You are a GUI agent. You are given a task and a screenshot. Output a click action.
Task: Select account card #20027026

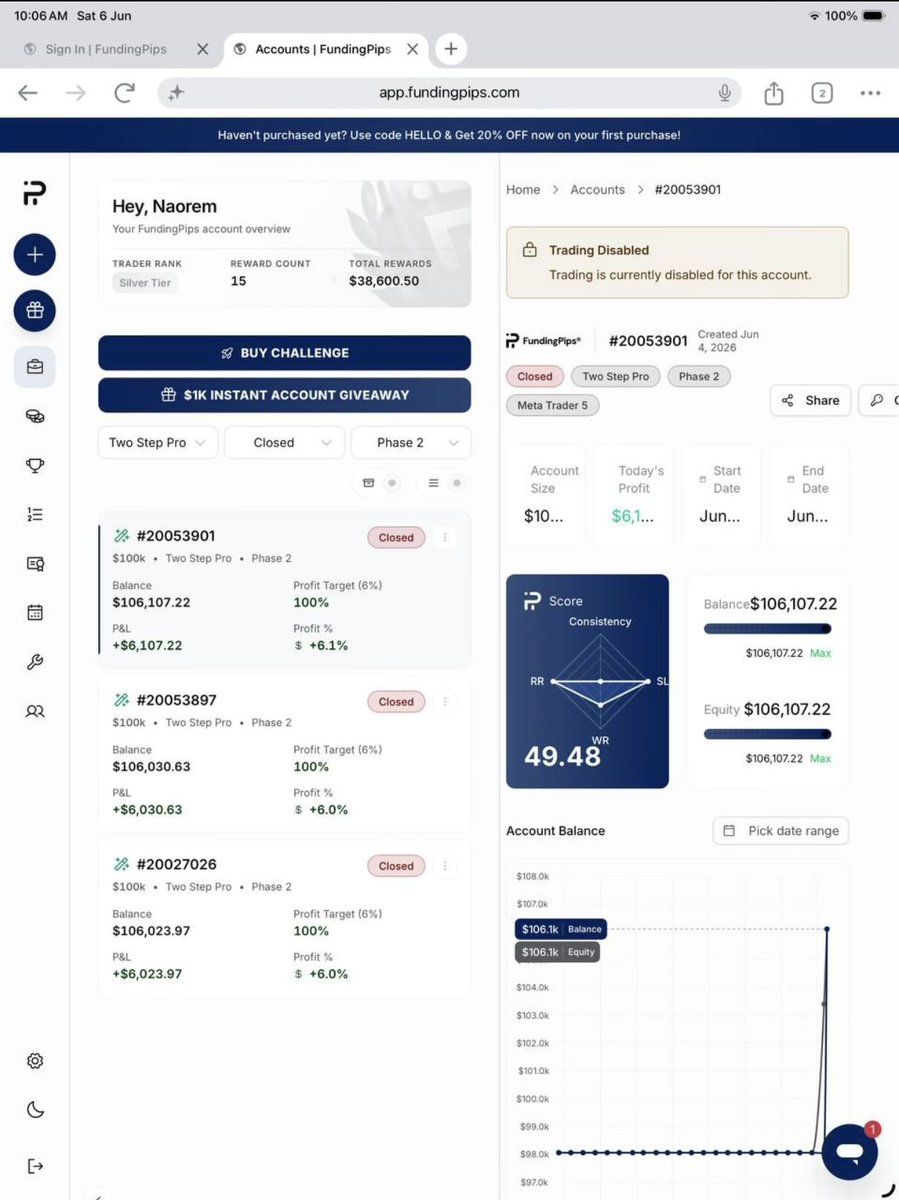point(284,918)
